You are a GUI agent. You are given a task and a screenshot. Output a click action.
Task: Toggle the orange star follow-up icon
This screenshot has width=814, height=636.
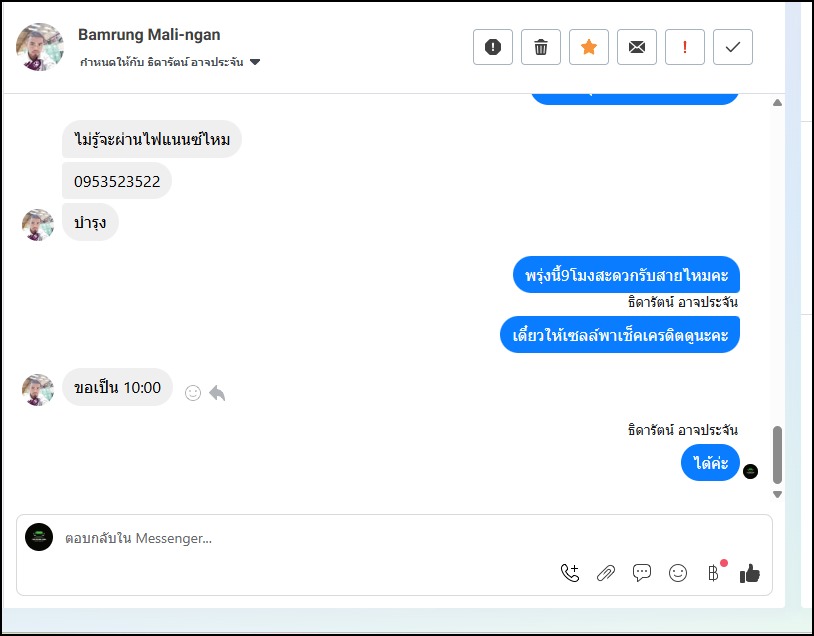pos(589,47)
